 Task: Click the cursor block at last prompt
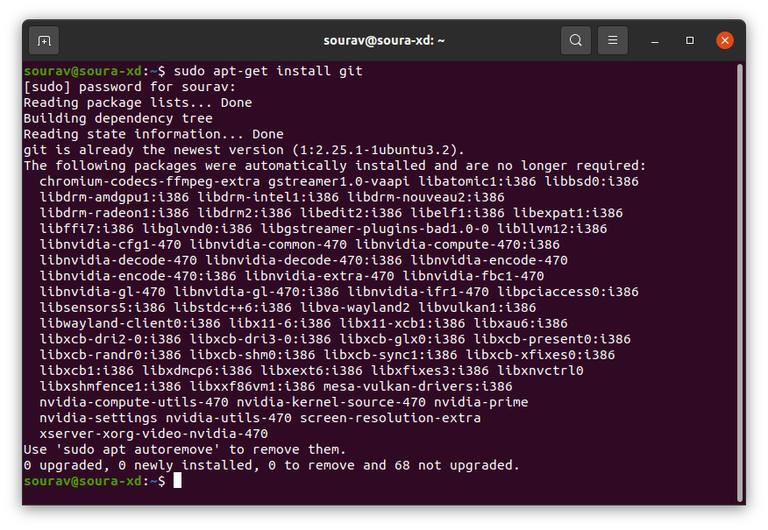177,481
